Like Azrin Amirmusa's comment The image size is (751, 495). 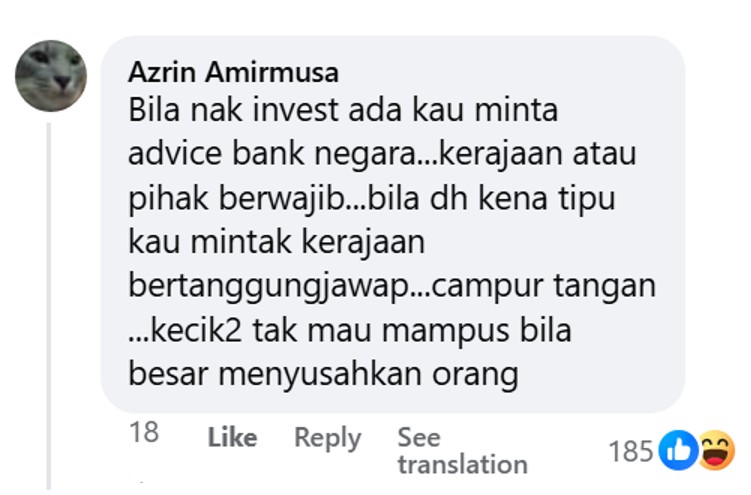(x=232, y=438)
